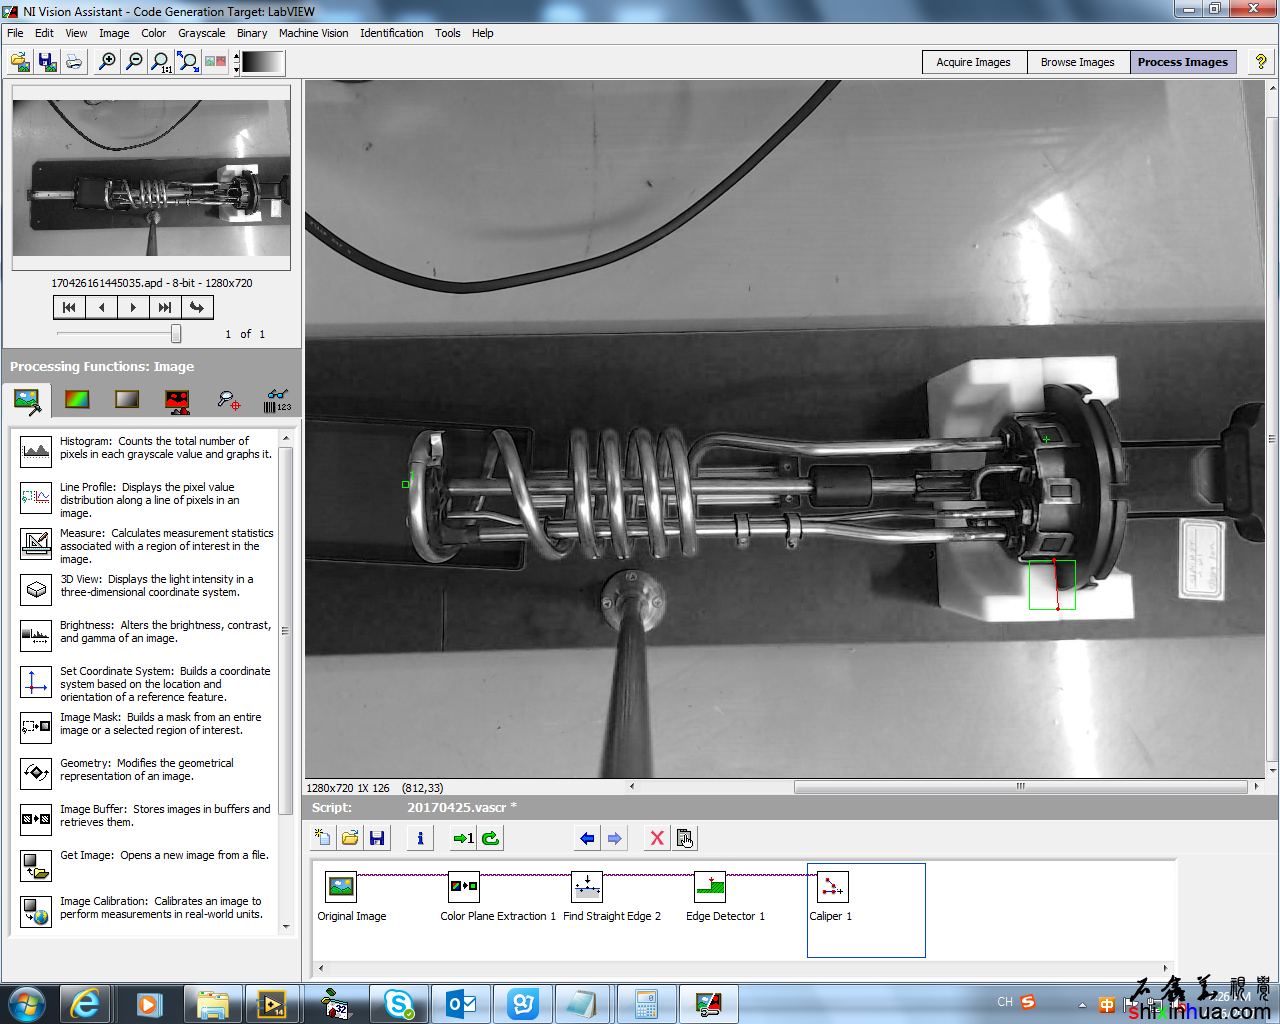Click the Zoom 1:1 toolbar icon
Viewport: 1280px width, 1024px height.
160,62
